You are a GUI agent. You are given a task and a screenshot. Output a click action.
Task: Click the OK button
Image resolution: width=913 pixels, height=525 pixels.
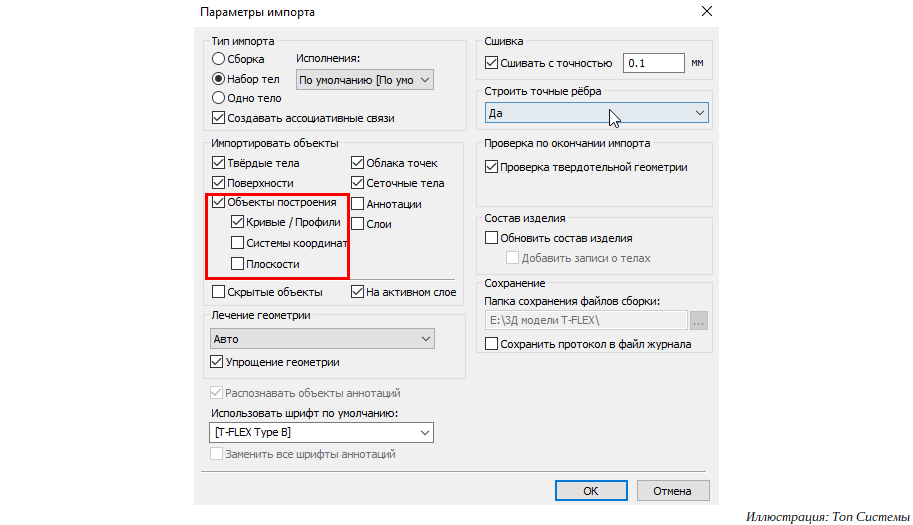[591, 491]
